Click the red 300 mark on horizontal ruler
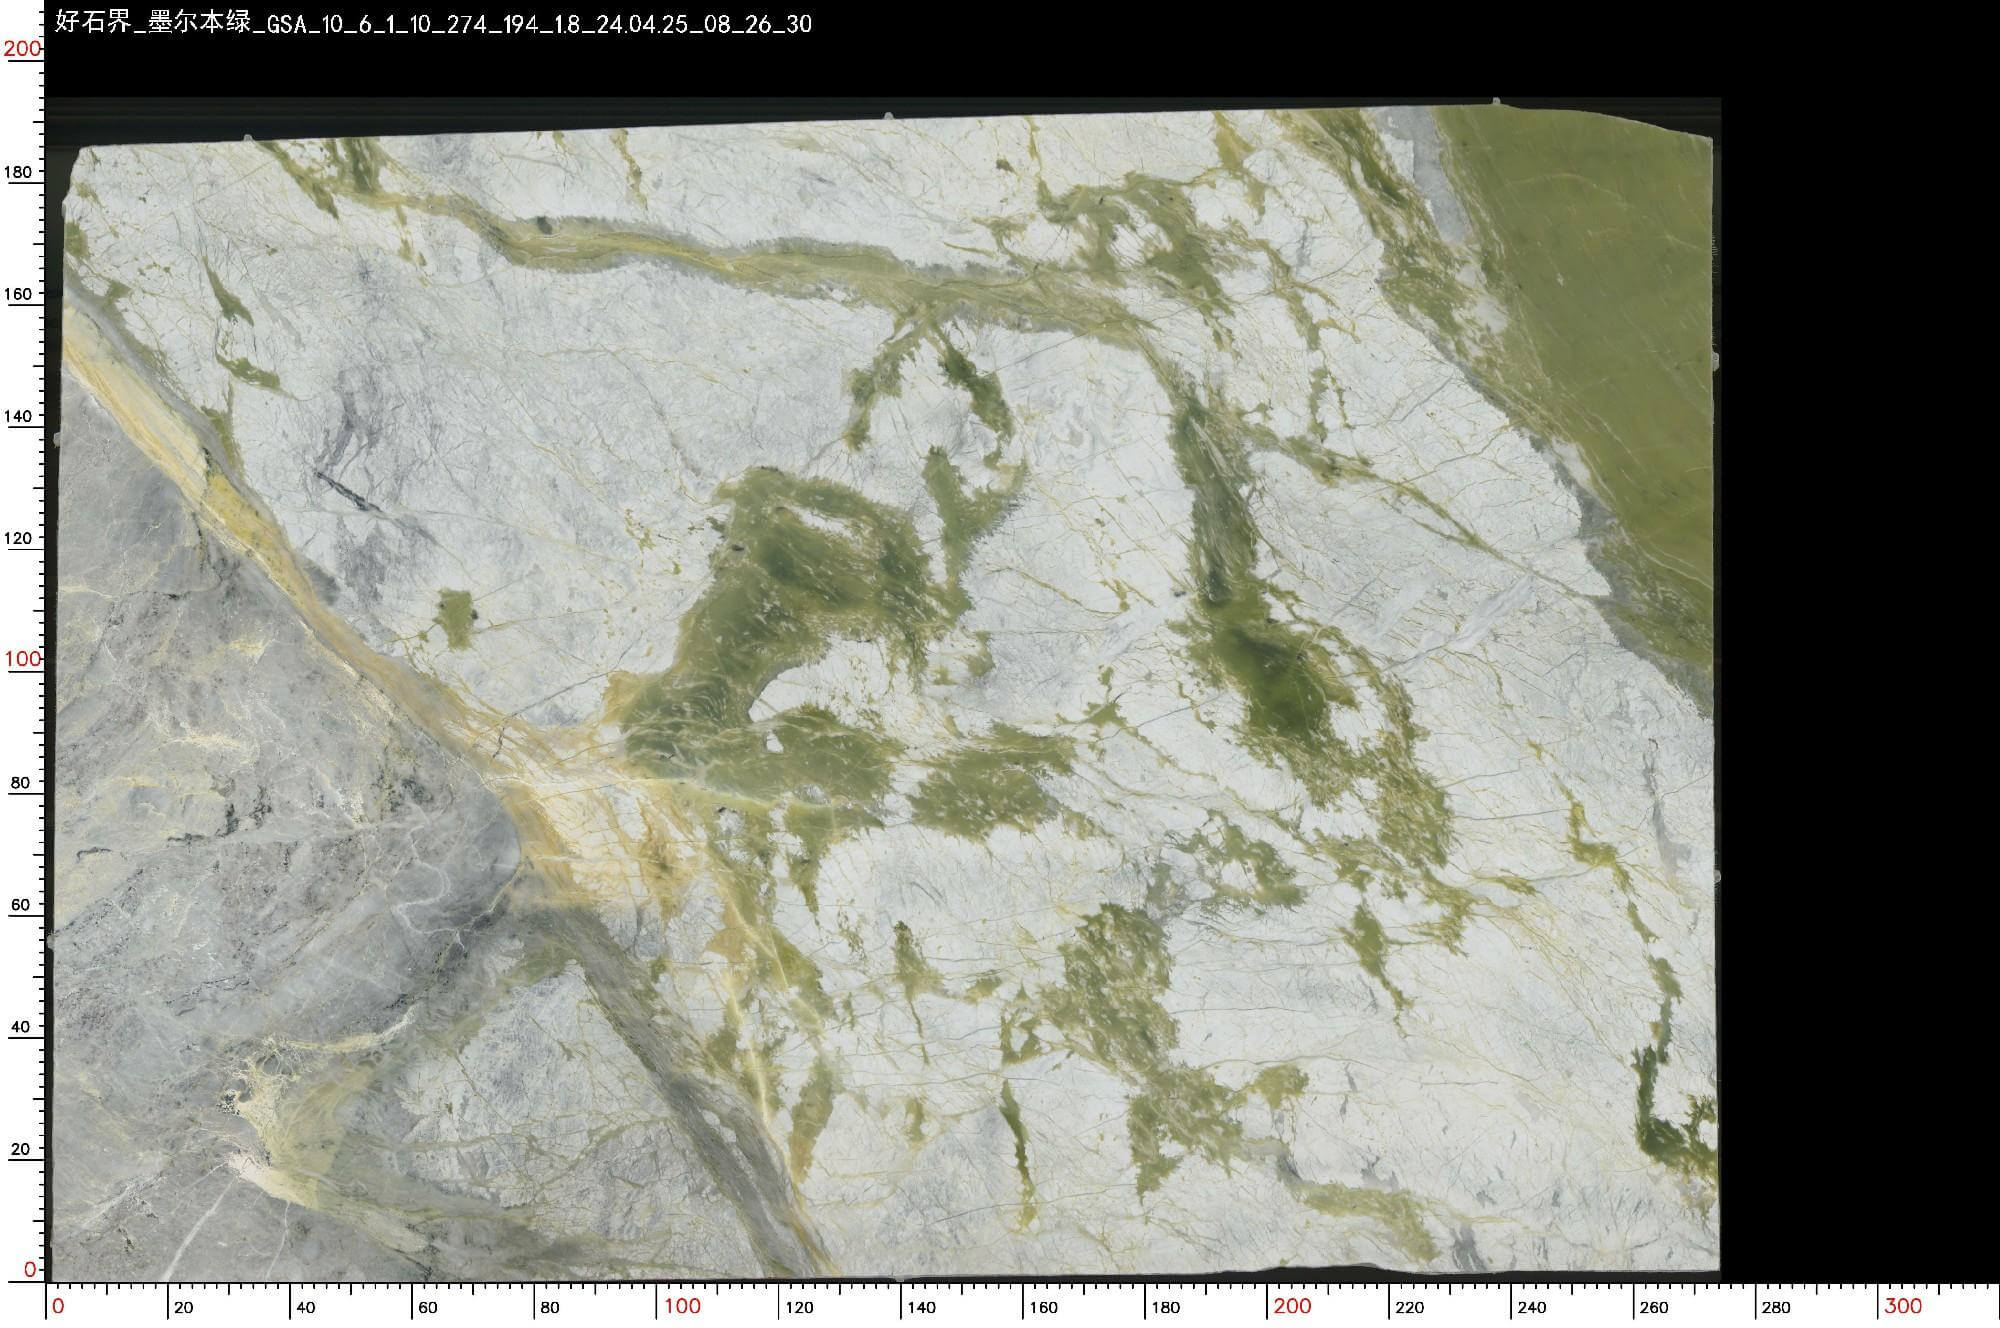This screenshot has width=2000, height=1328. [1903, 1305]
